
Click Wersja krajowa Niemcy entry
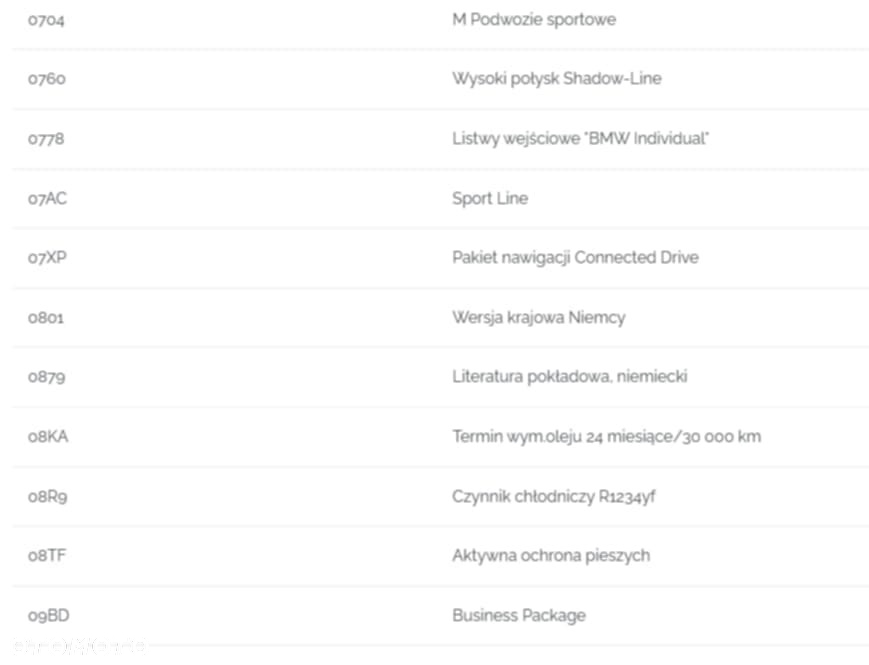pos(539,318)
